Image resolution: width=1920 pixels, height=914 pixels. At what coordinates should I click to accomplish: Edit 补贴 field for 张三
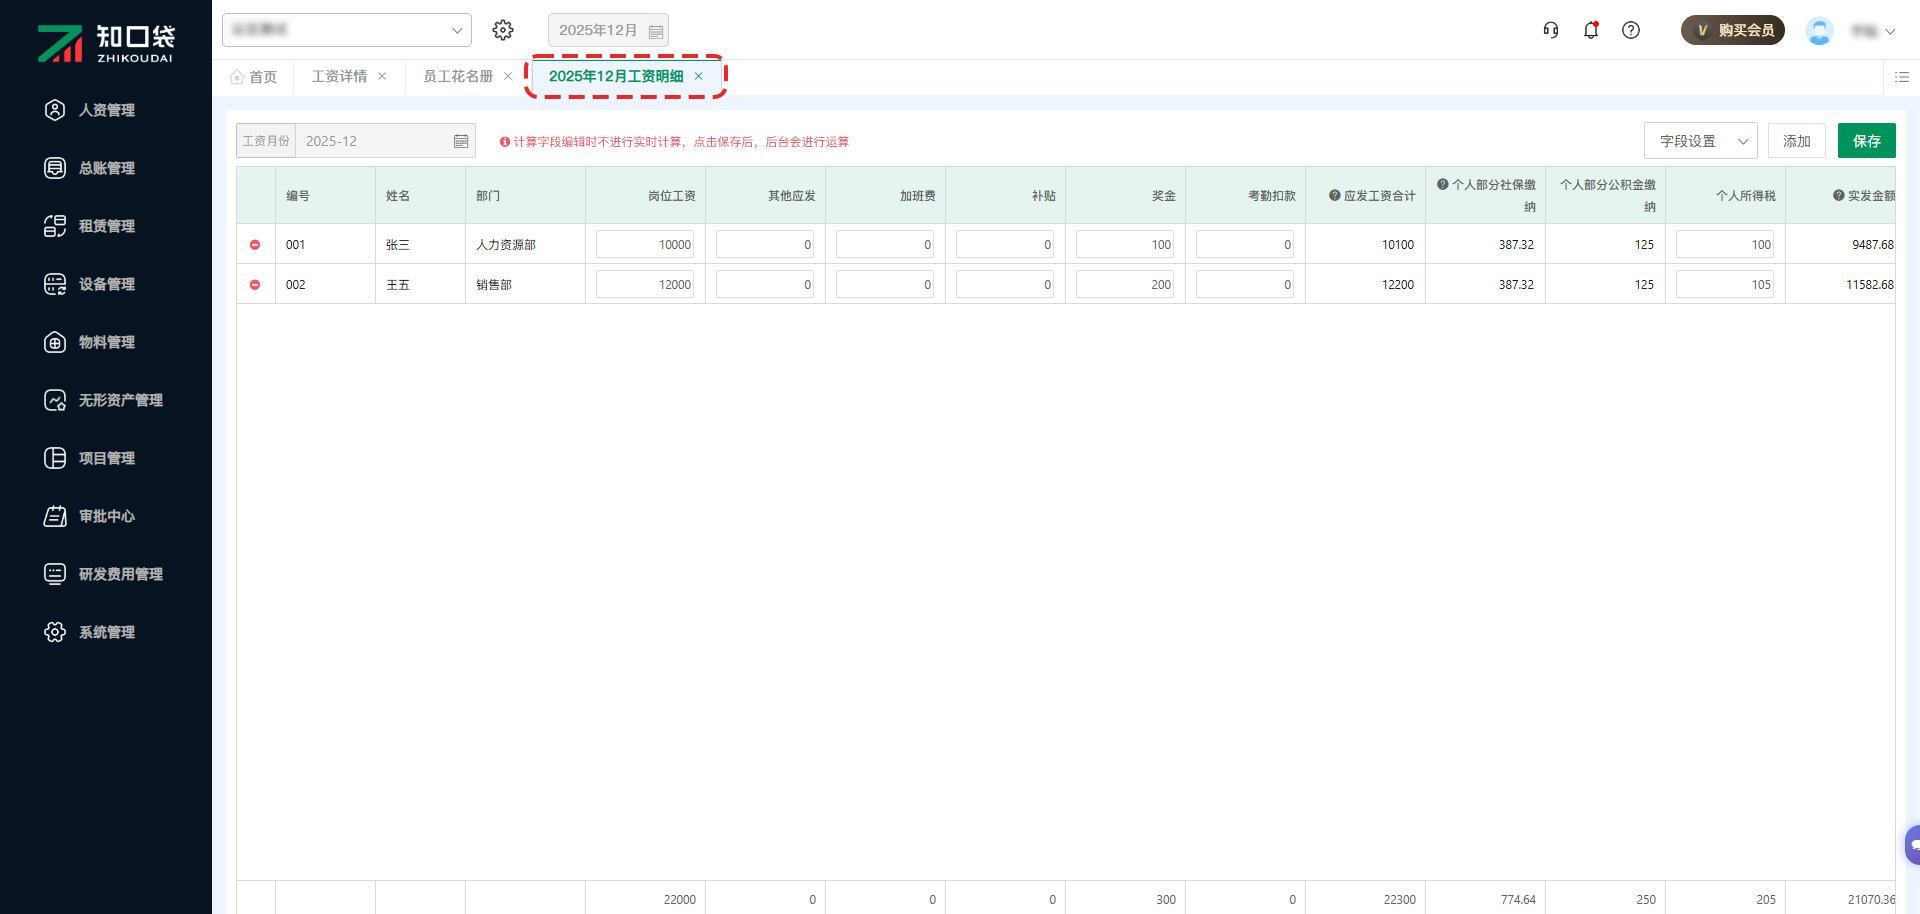coord(1005,245)
